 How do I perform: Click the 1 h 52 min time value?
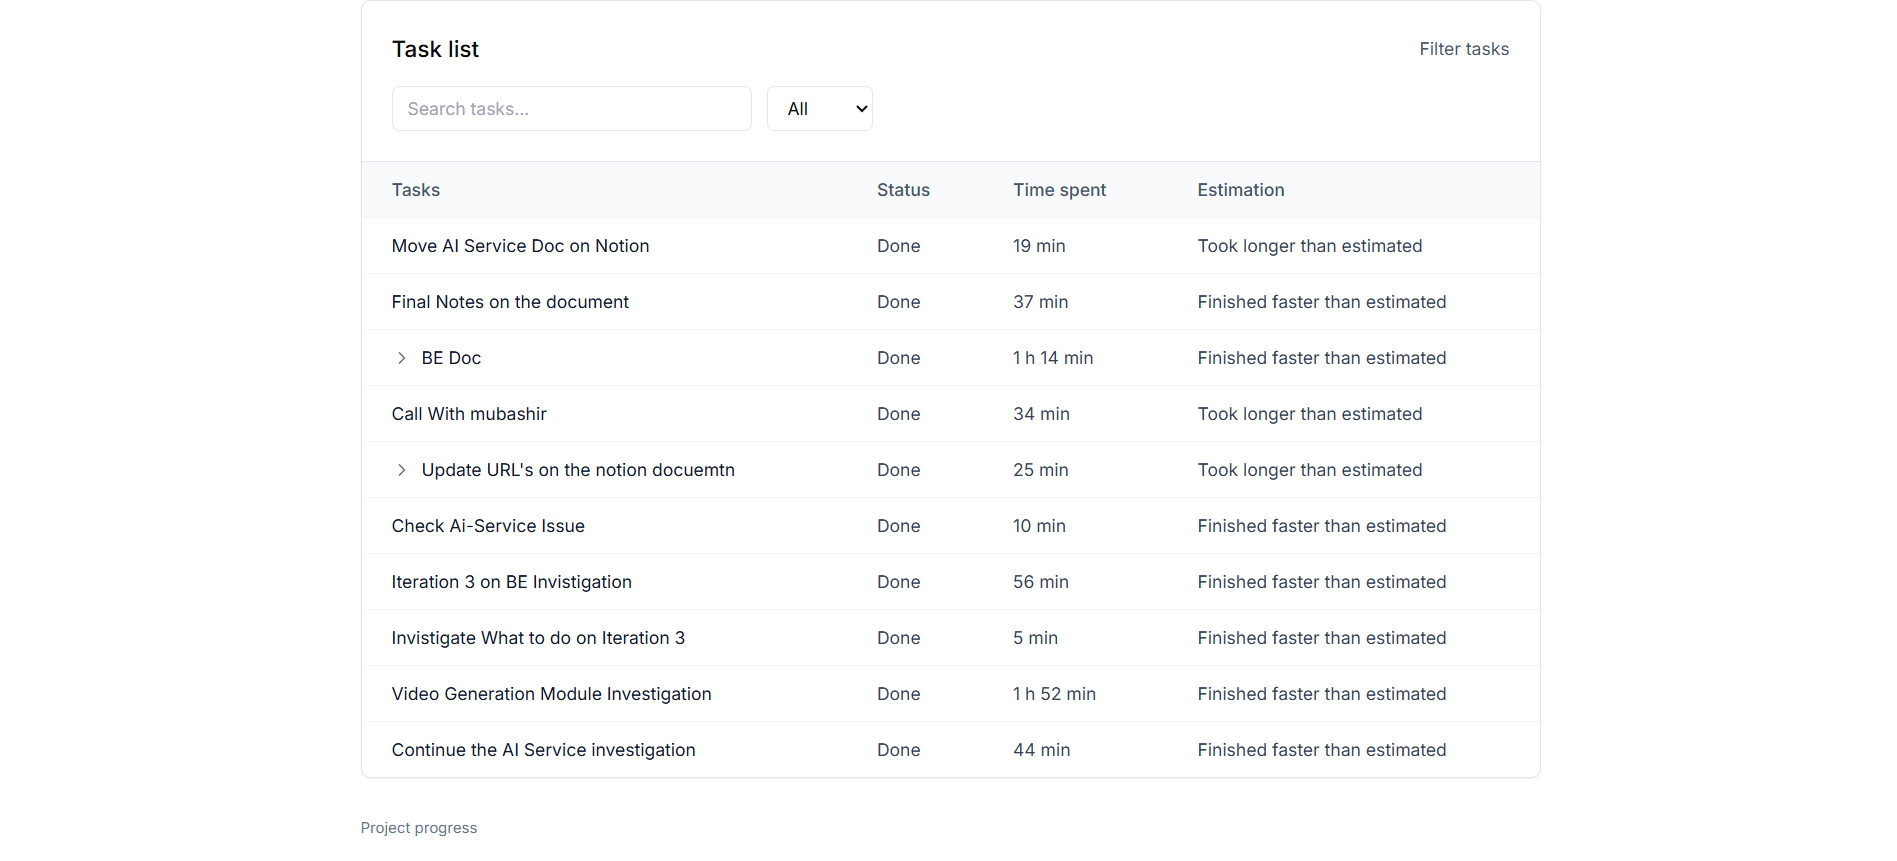click(x=1054, y=694)
